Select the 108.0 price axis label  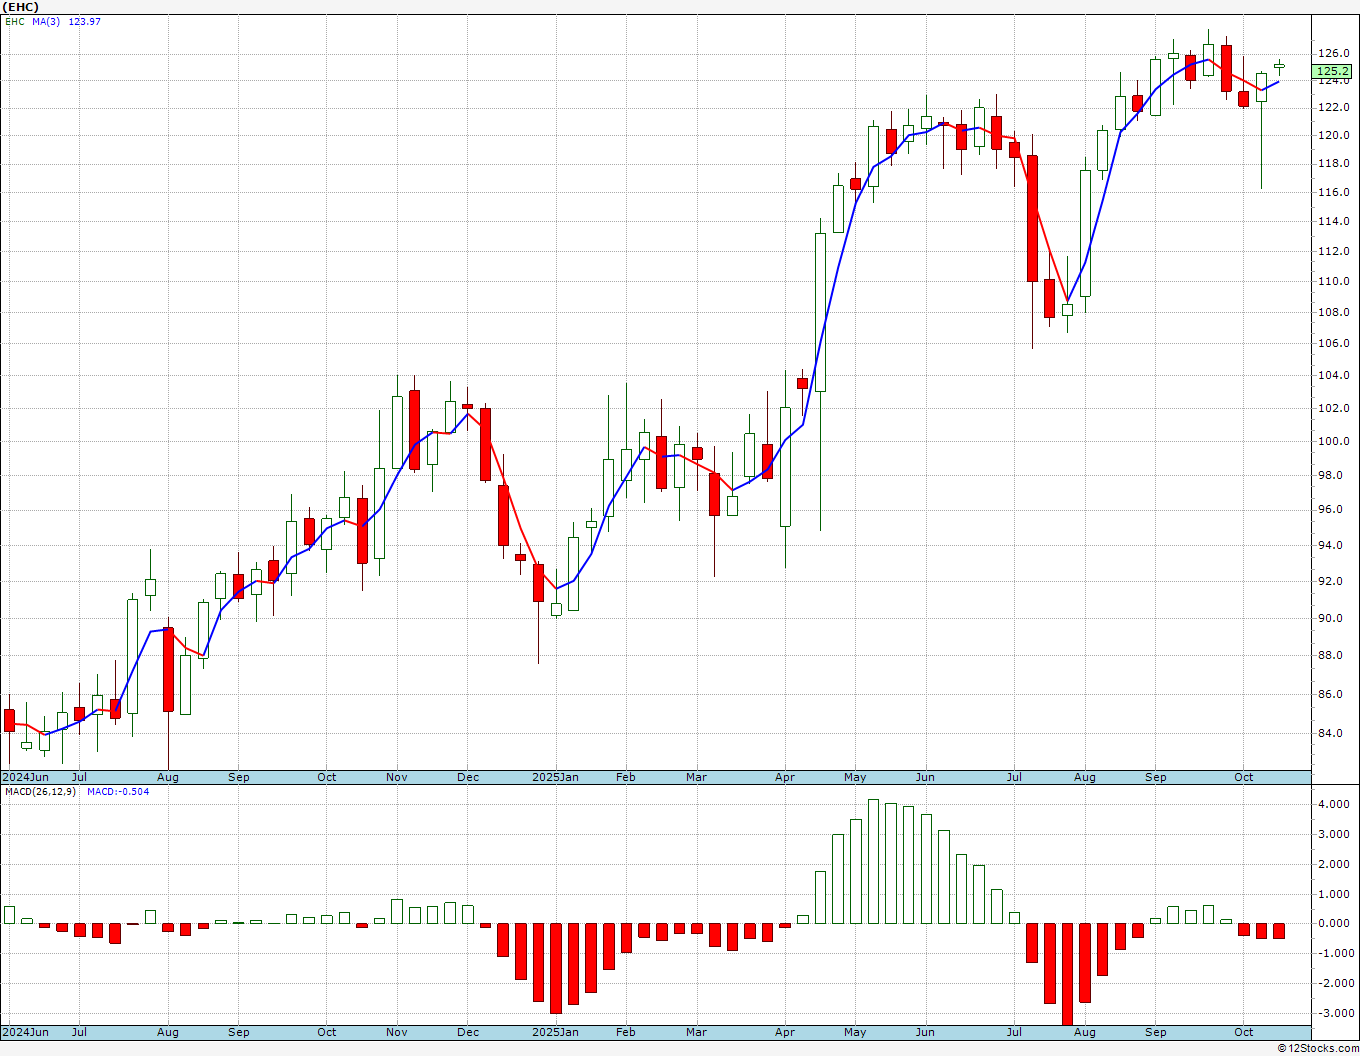pos(1334,313)
